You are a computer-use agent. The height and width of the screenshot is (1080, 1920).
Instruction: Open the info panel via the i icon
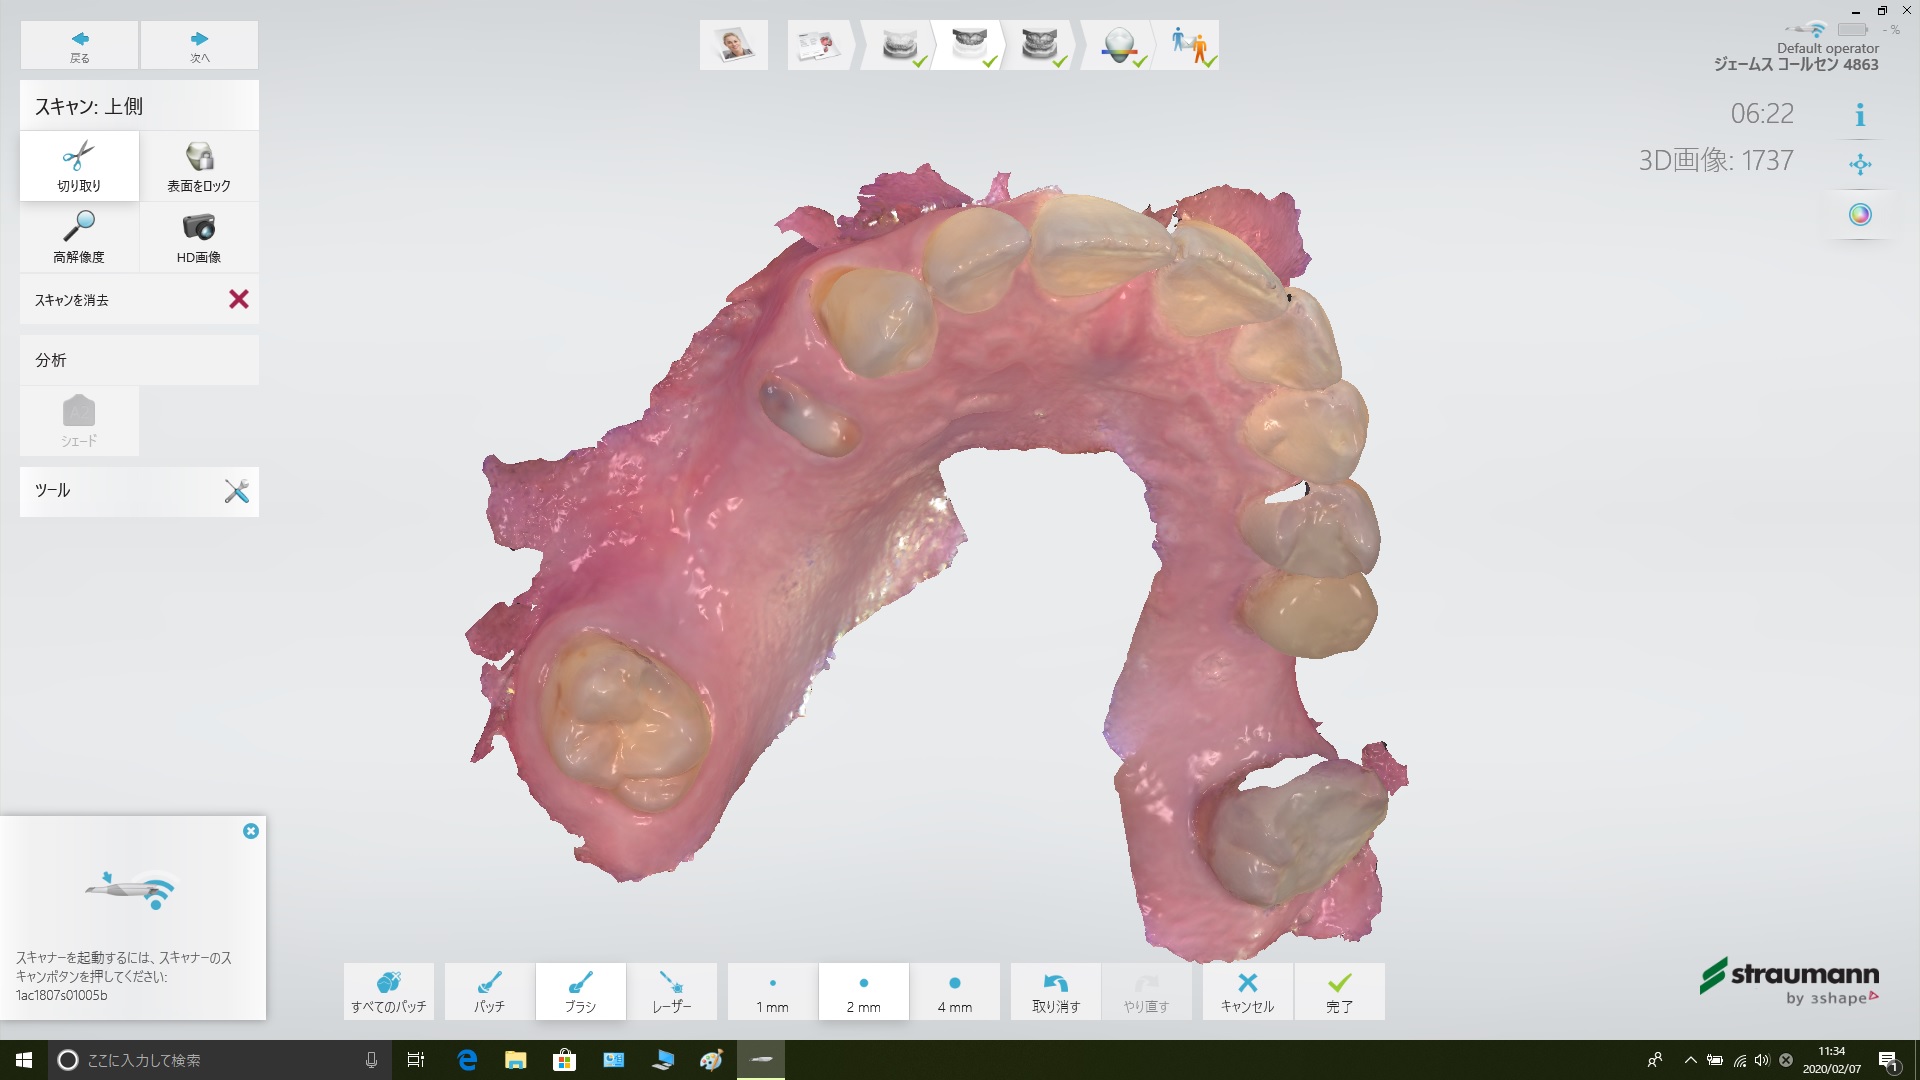click(1860, 115)
